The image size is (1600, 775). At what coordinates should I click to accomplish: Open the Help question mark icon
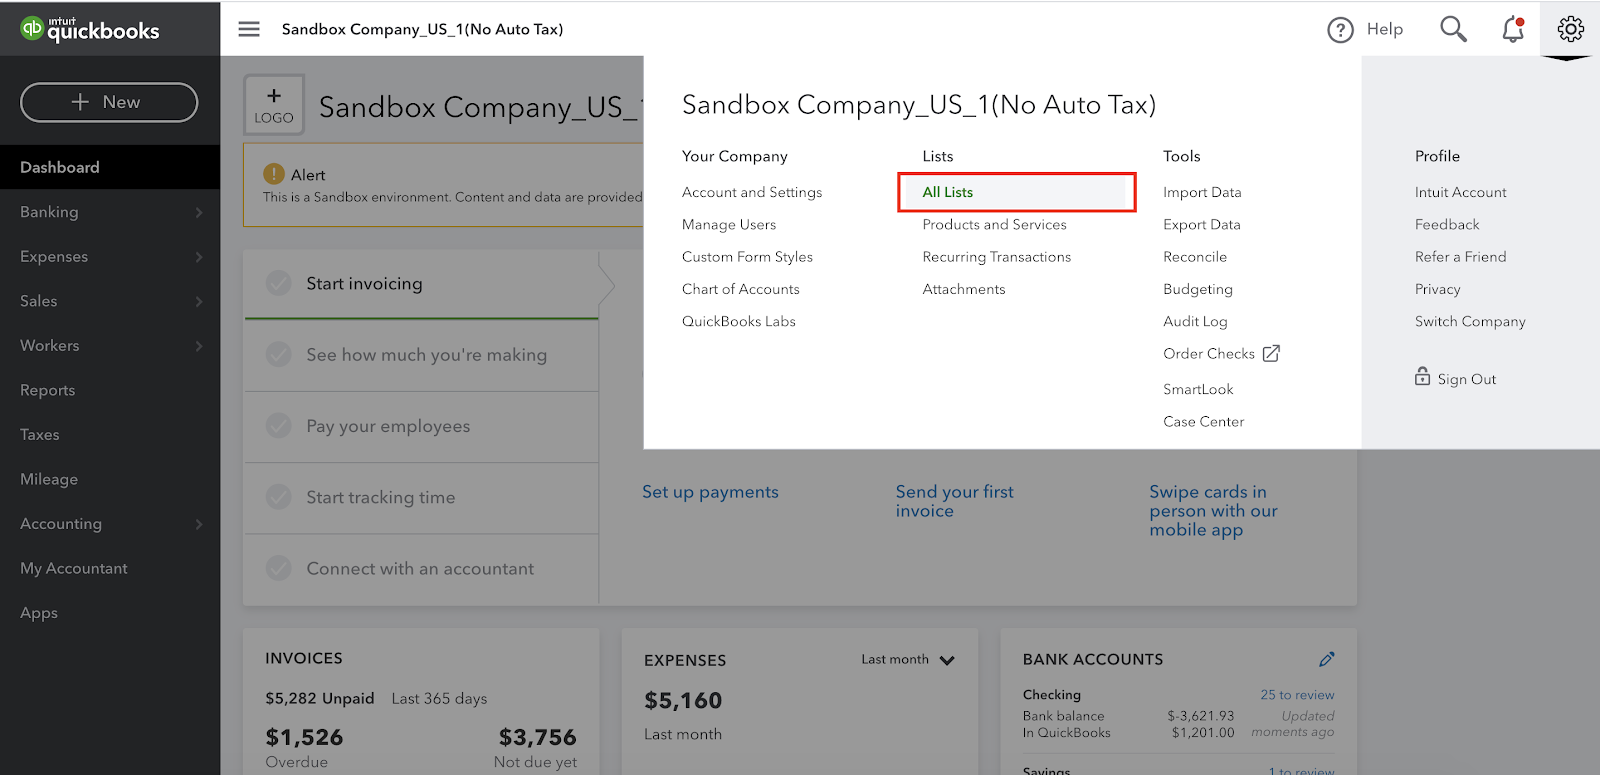1340,30
